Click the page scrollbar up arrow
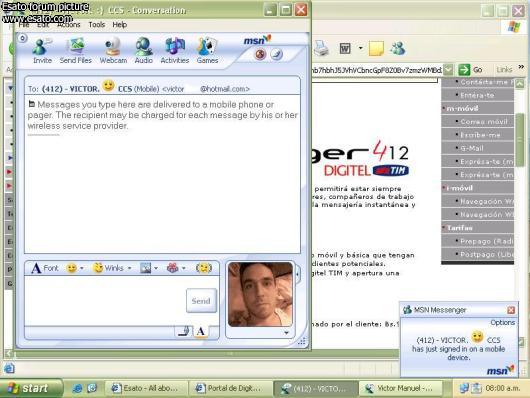 coord(520,83)
